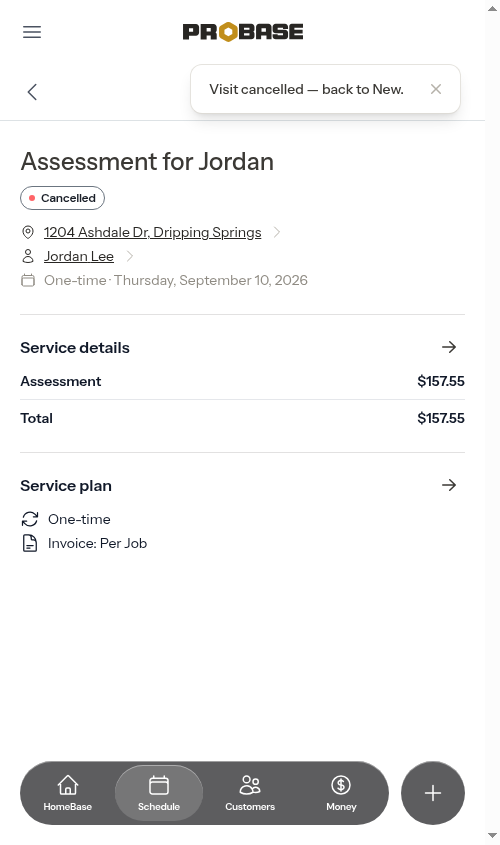Expand the chevron beside Jordan Lee
Image resolution: width=500 pixels, height=845 pixels.
coord(129,257)
